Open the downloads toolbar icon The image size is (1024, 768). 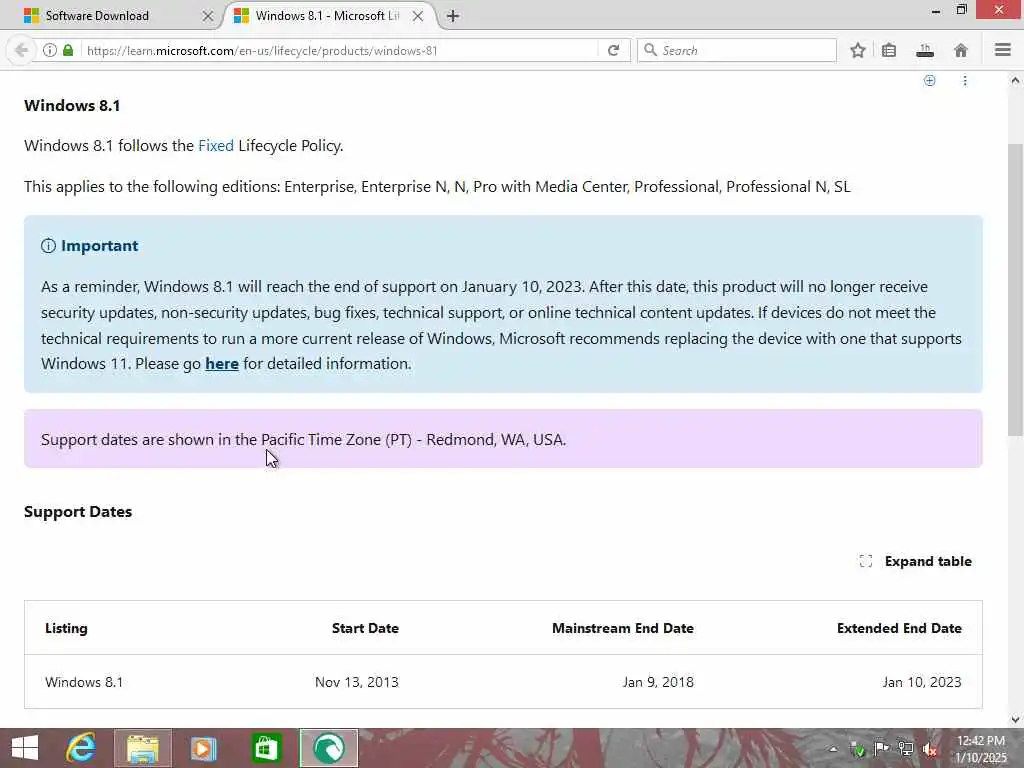tap(925, 50)
